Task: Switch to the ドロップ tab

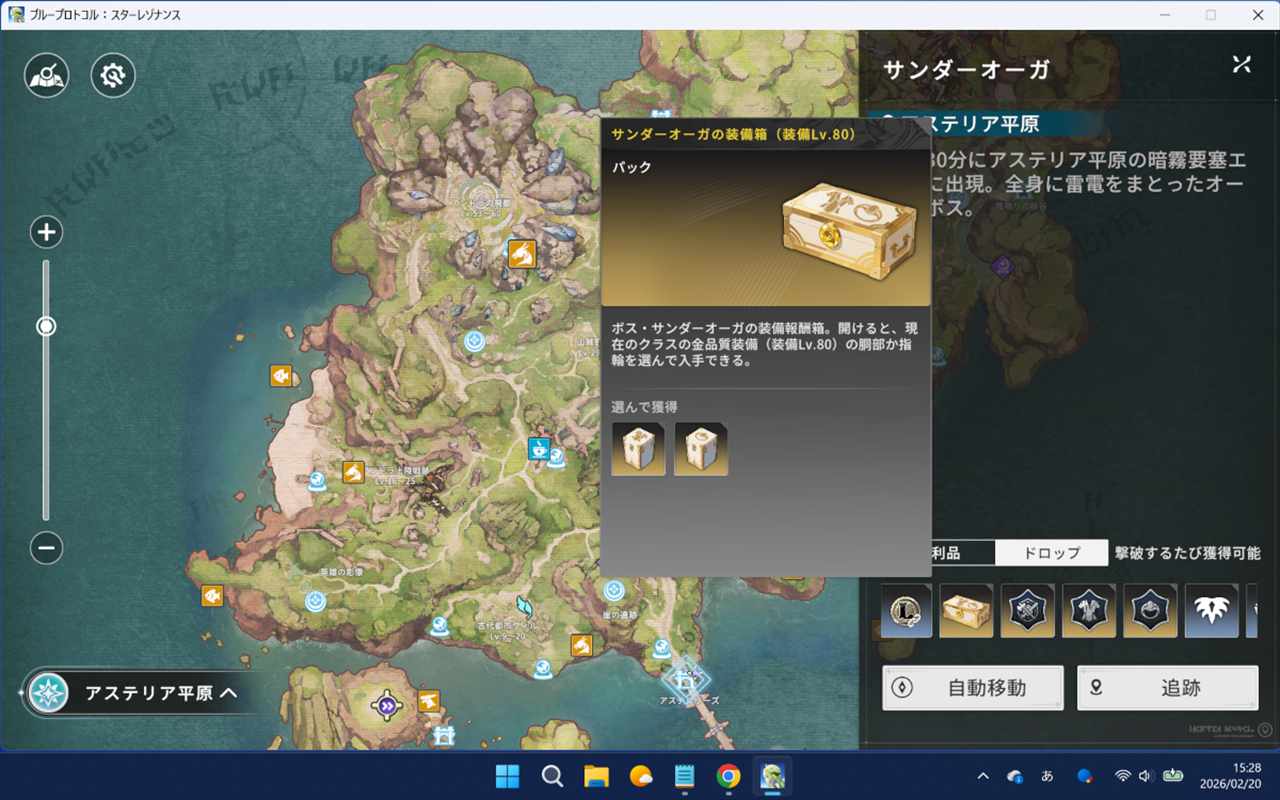Action: 1051,553
